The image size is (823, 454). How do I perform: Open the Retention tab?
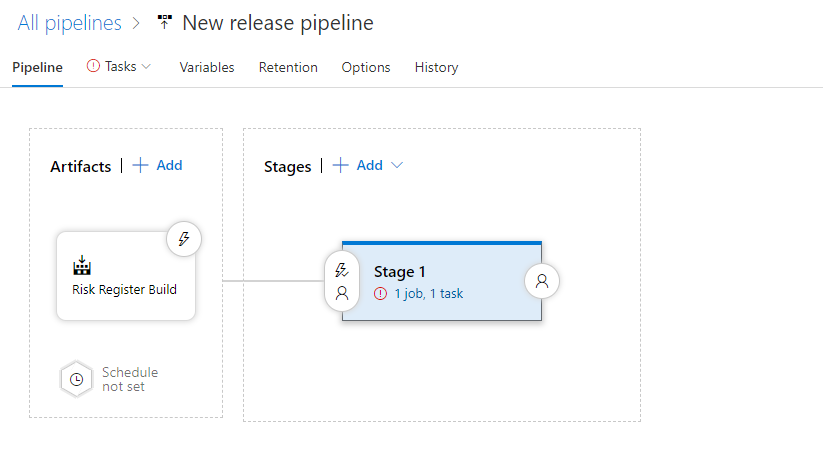pyautogui.click(x=288, y=67)
